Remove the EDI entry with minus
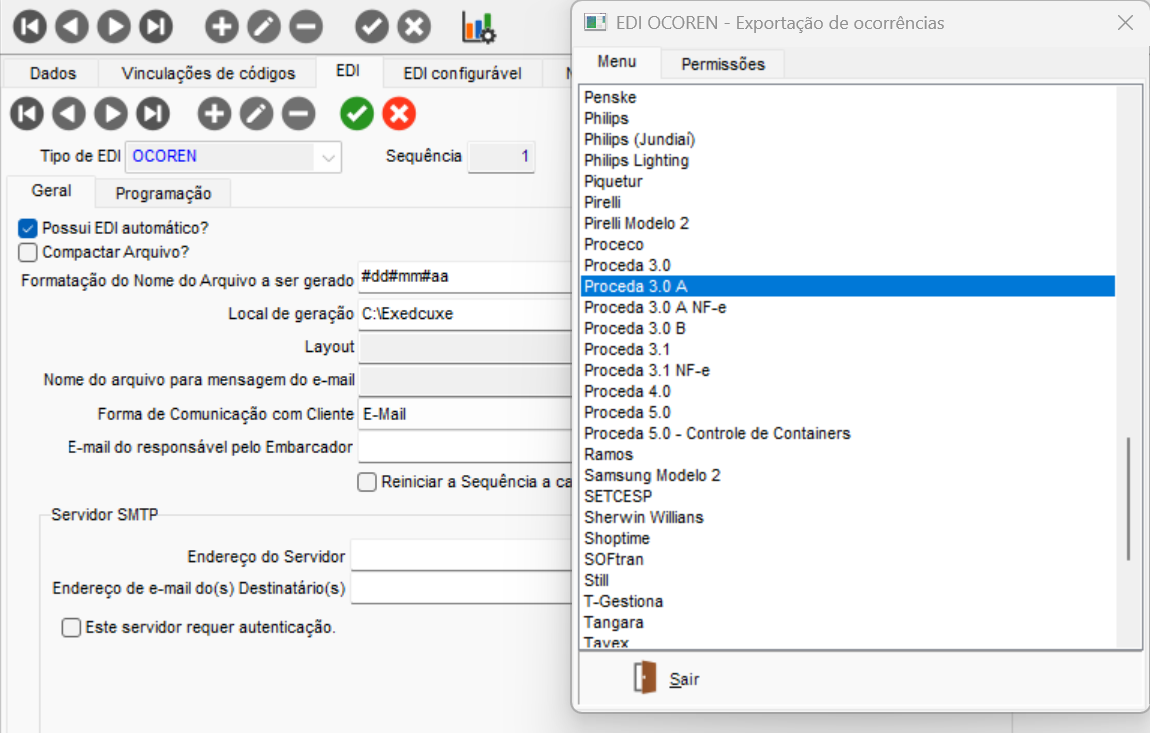Screen dimensions: 1150x733 [299, 114]
